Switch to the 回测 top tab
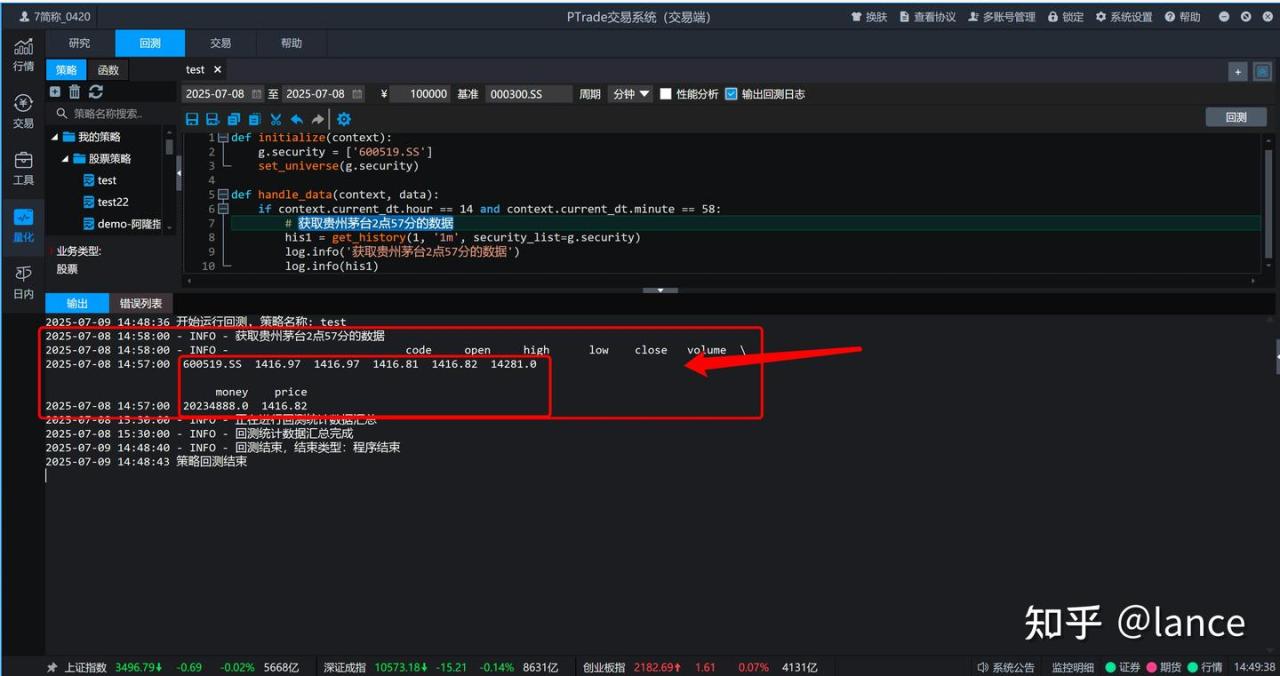Viewport: 1280px width, 676px height. pyautogui.click(x=150, y=43)
